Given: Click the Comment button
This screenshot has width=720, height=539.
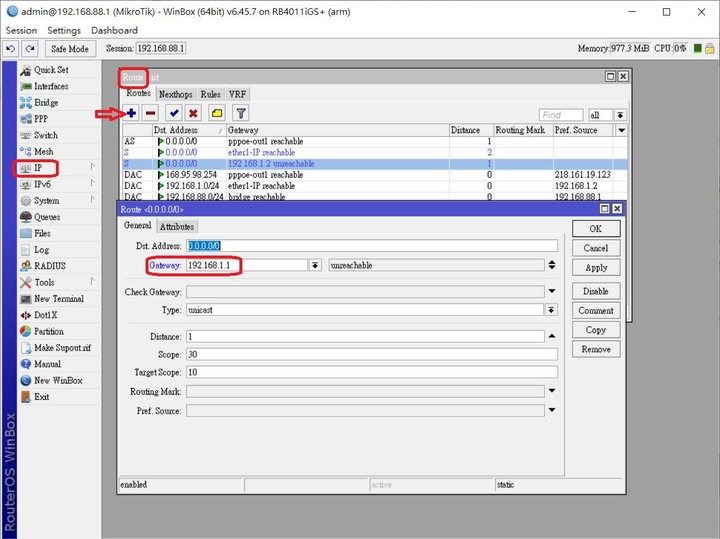Looking at the screenshot, I should (x=596, y=310).
